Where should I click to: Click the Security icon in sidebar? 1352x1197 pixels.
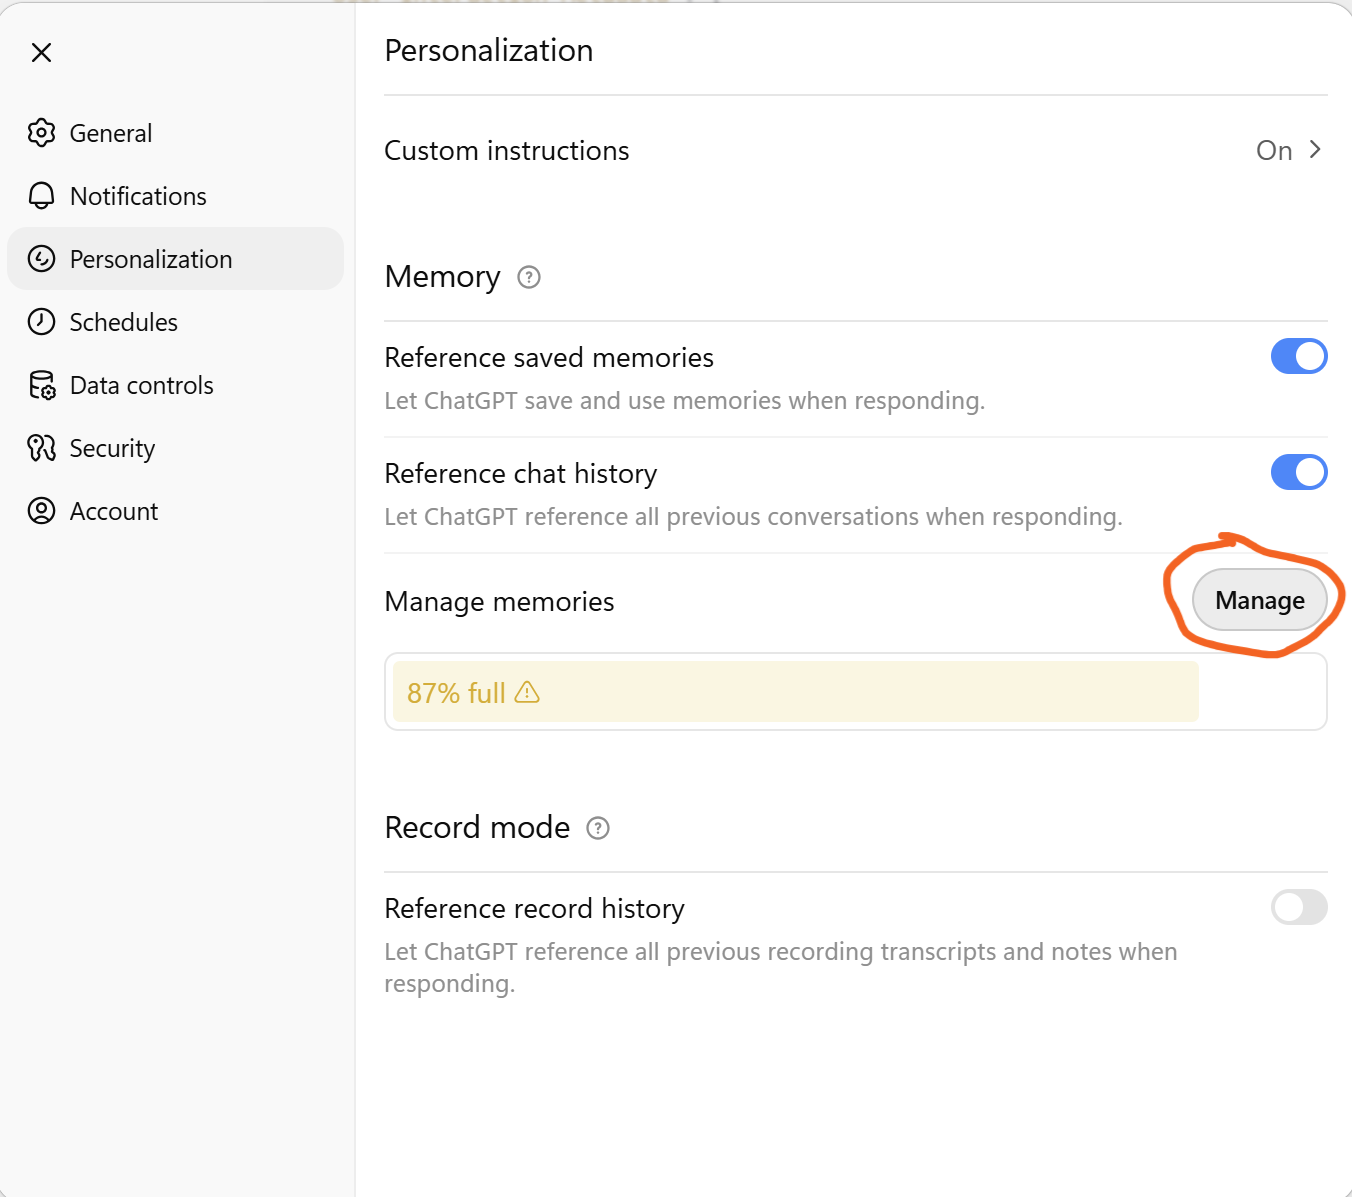[41, 448]
